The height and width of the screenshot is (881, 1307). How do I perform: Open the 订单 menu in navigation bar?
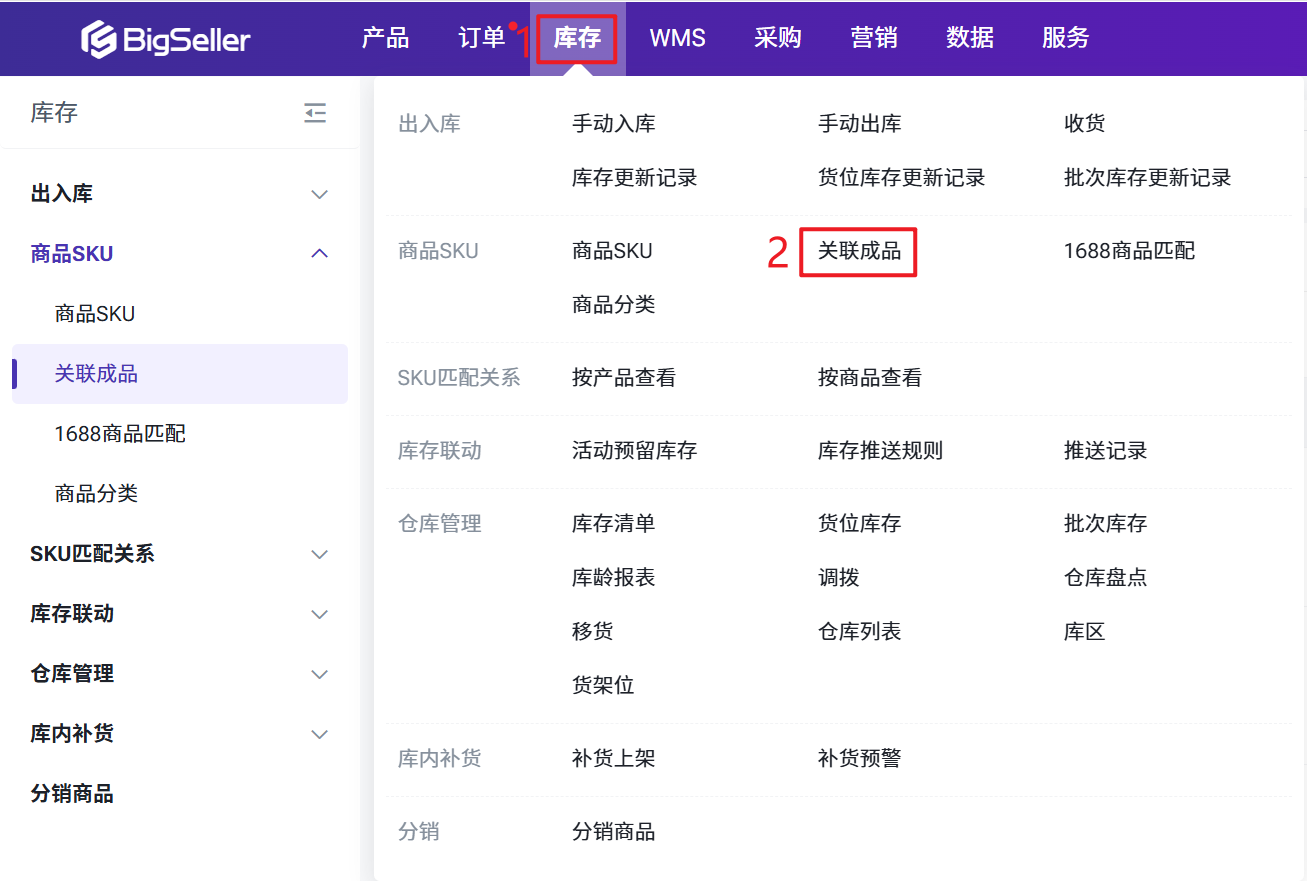482,39
